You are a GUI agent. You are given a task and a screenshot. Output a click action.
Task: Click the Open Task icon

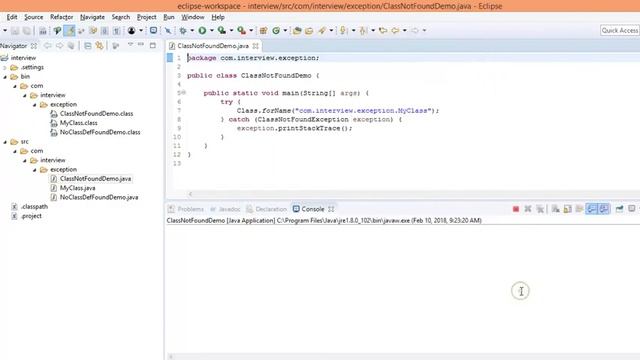[x=309, y=31]
